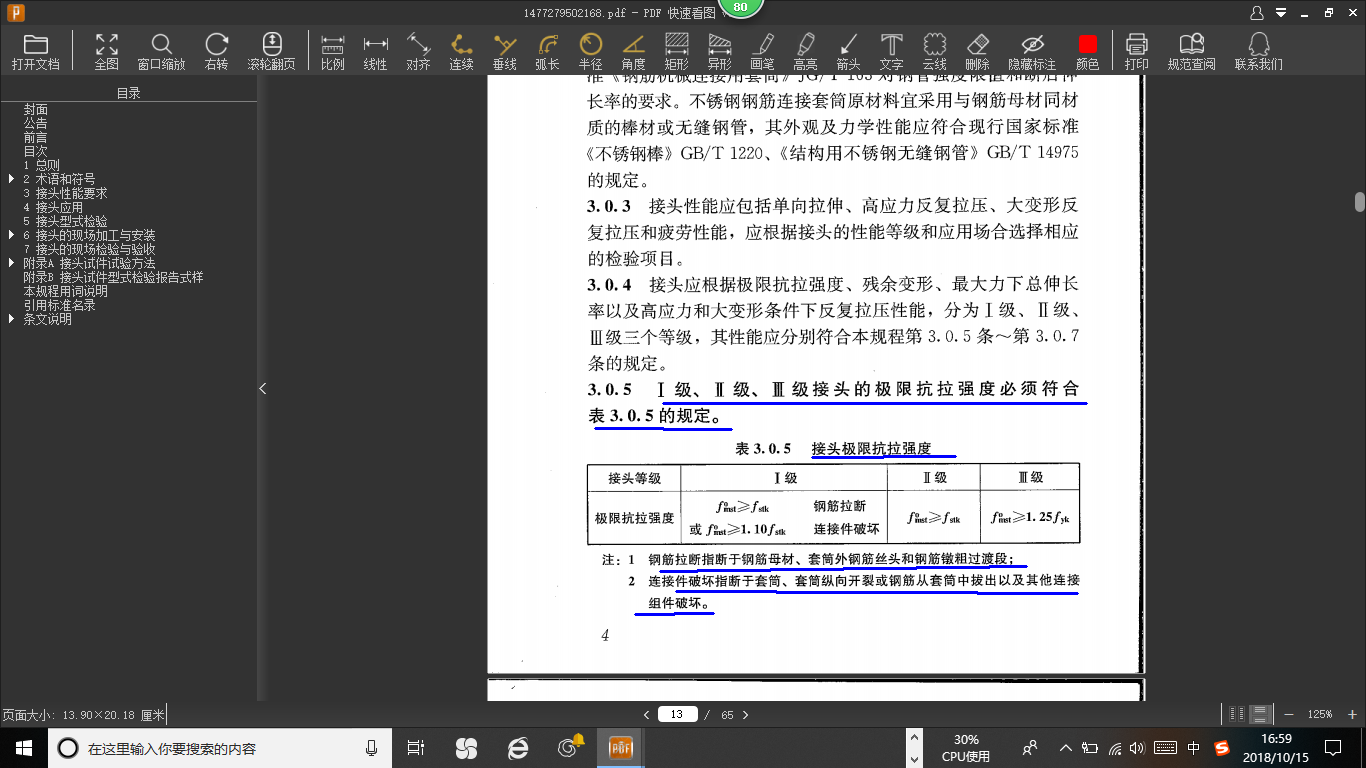Select the 全图 fit-all view tool
This screenshot has height=768, width=1366.
[107, 52]
